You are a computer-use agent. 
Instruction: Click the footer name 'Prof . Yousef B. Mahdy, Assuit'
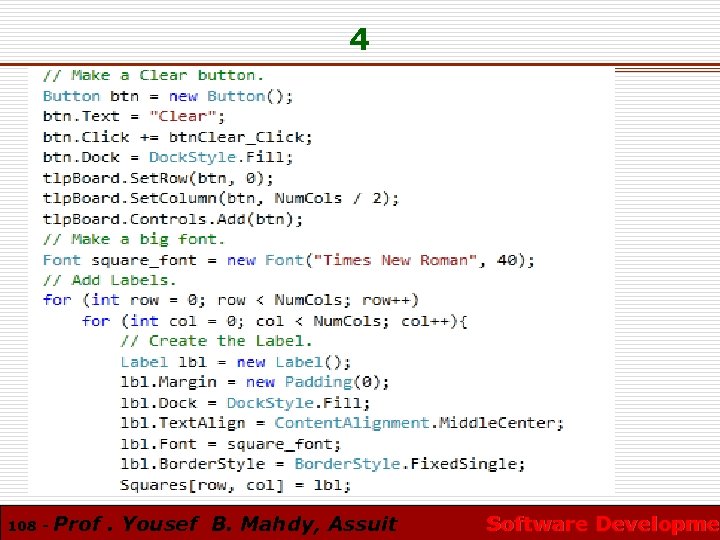225,524
